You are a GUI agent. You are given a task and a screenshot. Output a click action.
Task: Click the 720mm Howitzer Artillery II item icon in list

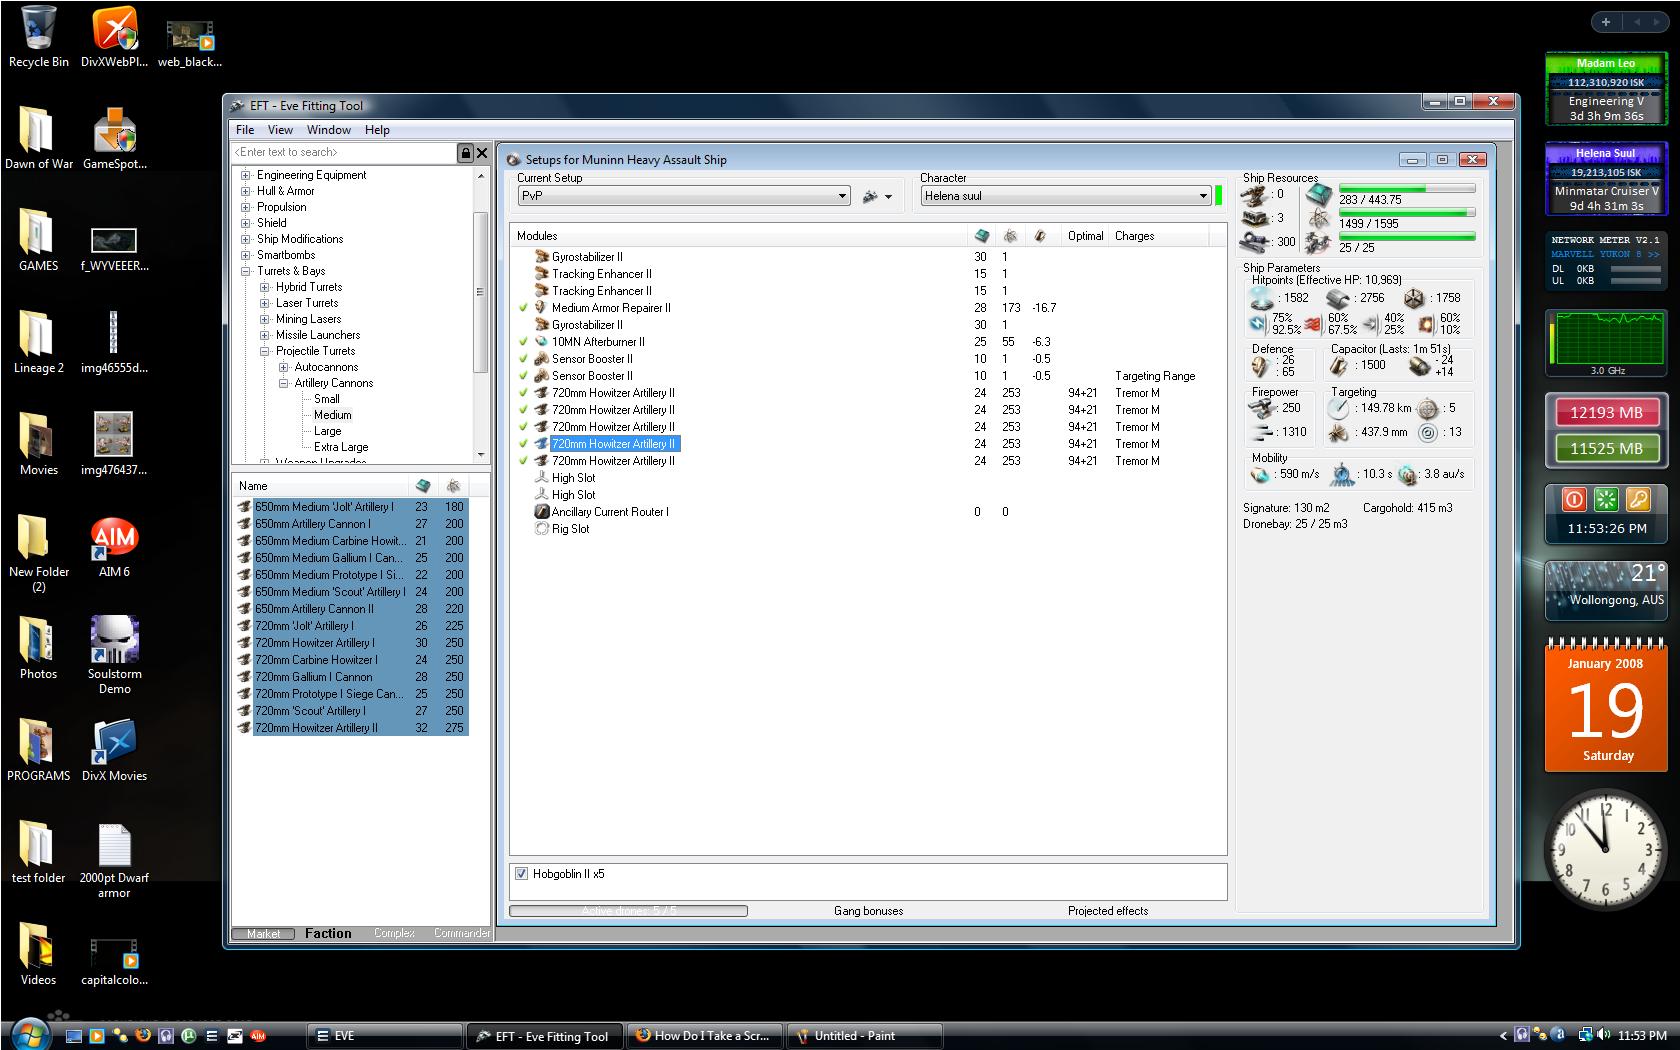point(244,728)
